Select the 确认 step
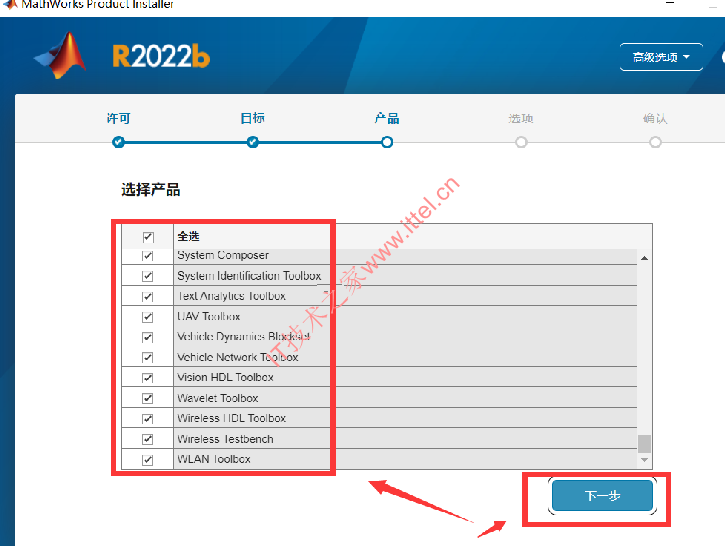725x546 pixels. (655, 119)
